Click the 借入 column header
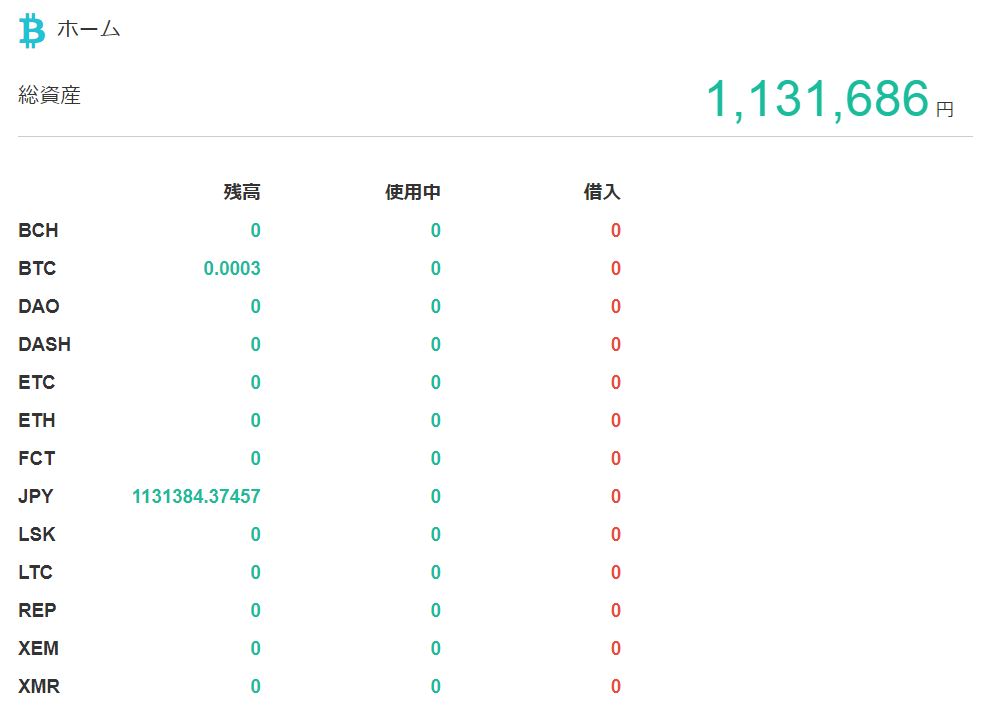The image size is (985, 710). [602, 192]
